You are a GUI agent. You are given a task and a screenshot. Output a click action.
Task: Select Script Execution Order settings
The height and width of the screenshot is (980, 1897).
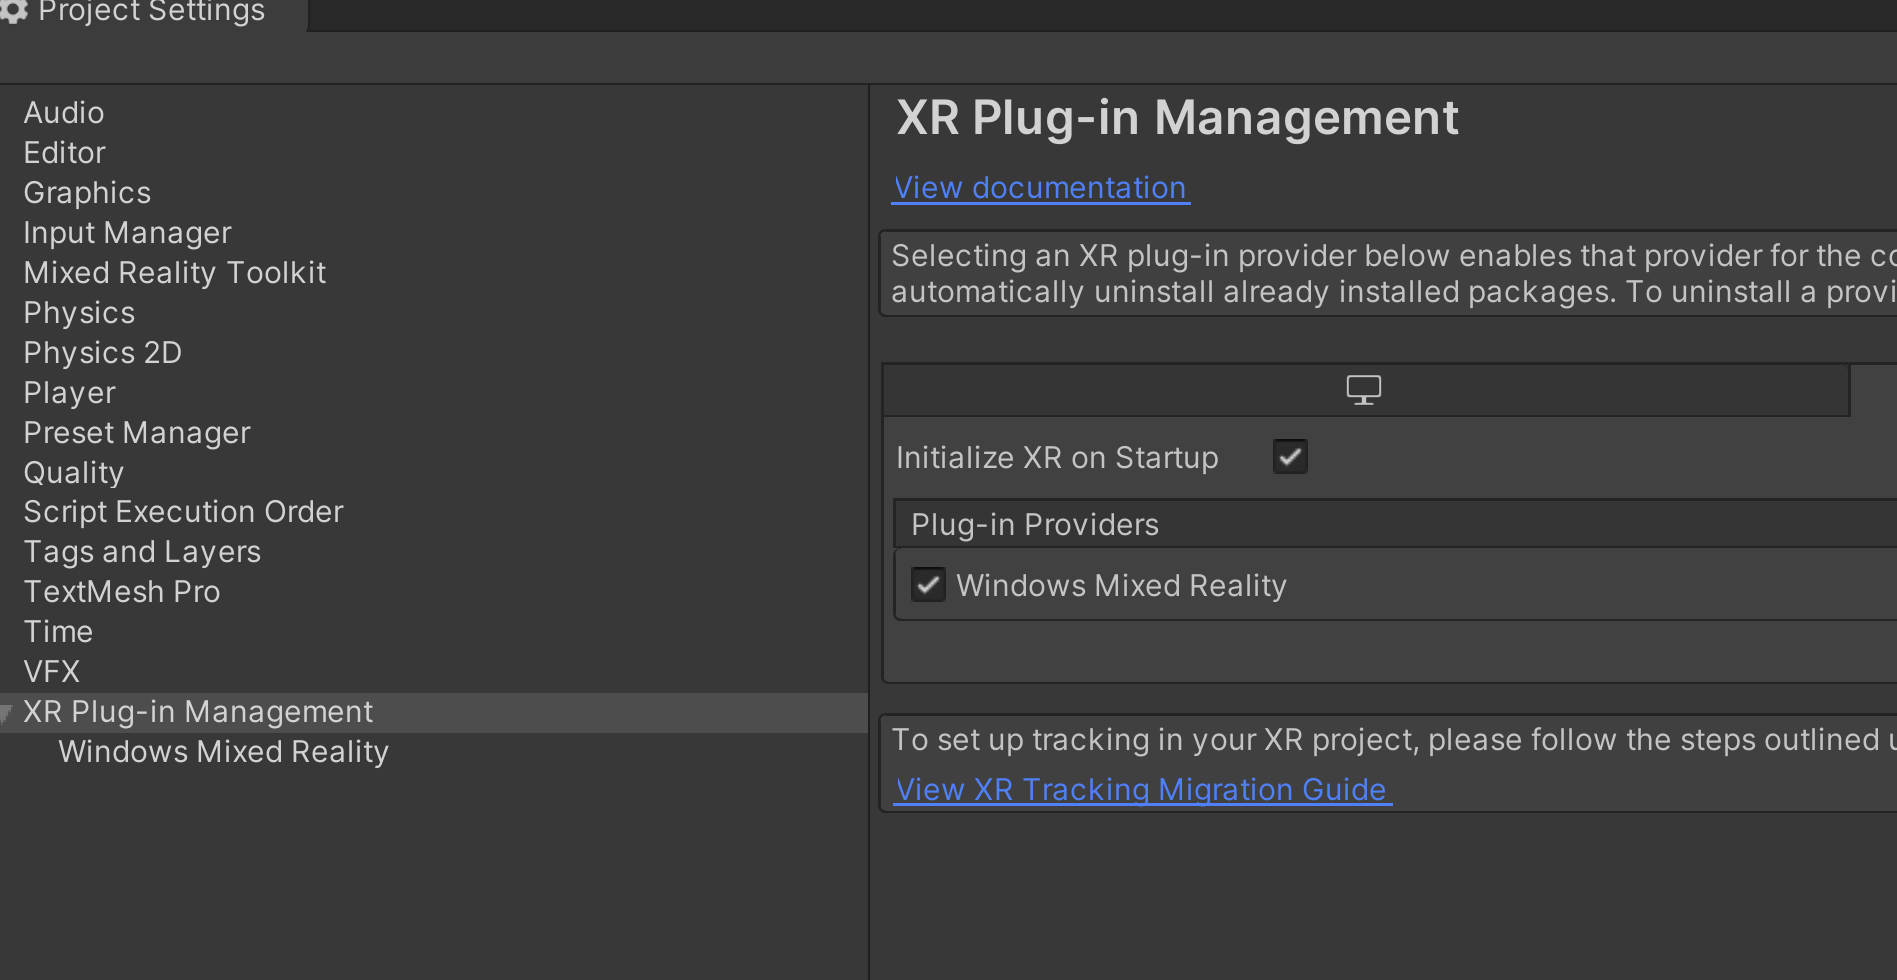coord(184,512)
